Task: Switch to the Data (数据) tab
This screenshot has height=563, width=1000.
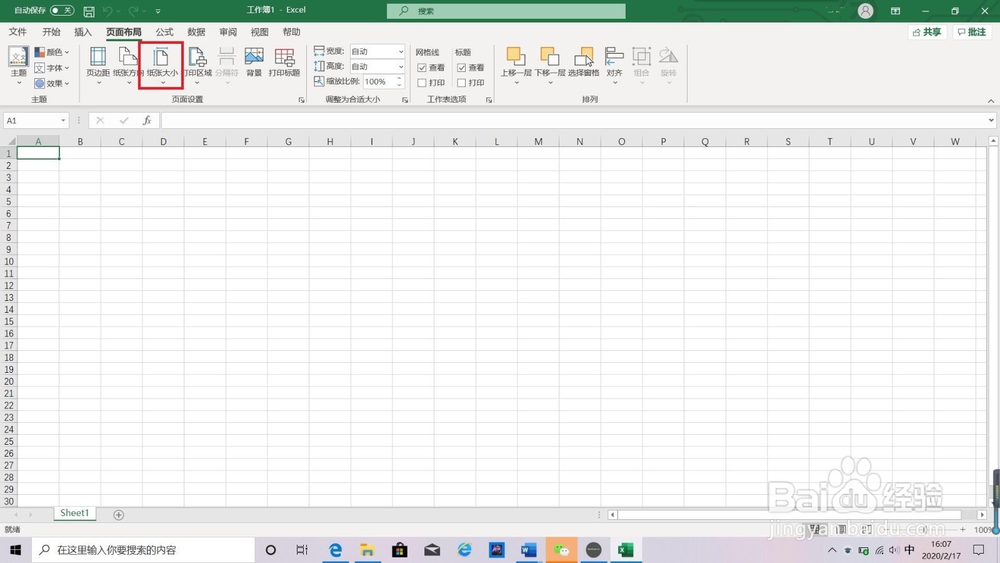Action: 196,32
